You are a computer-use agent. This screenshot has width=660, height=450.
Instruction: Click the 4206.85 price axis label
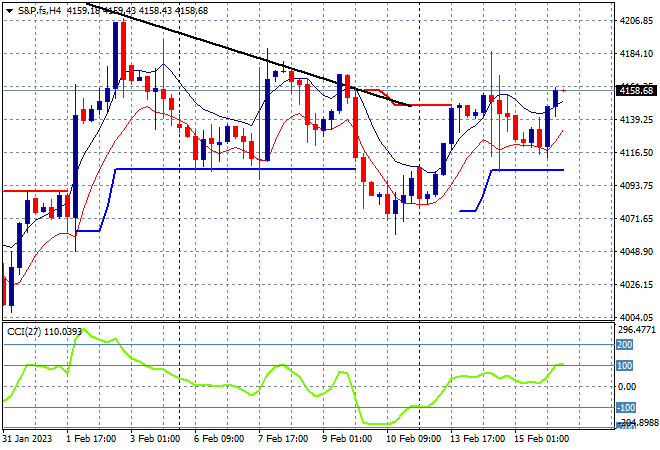coord(636,21)
